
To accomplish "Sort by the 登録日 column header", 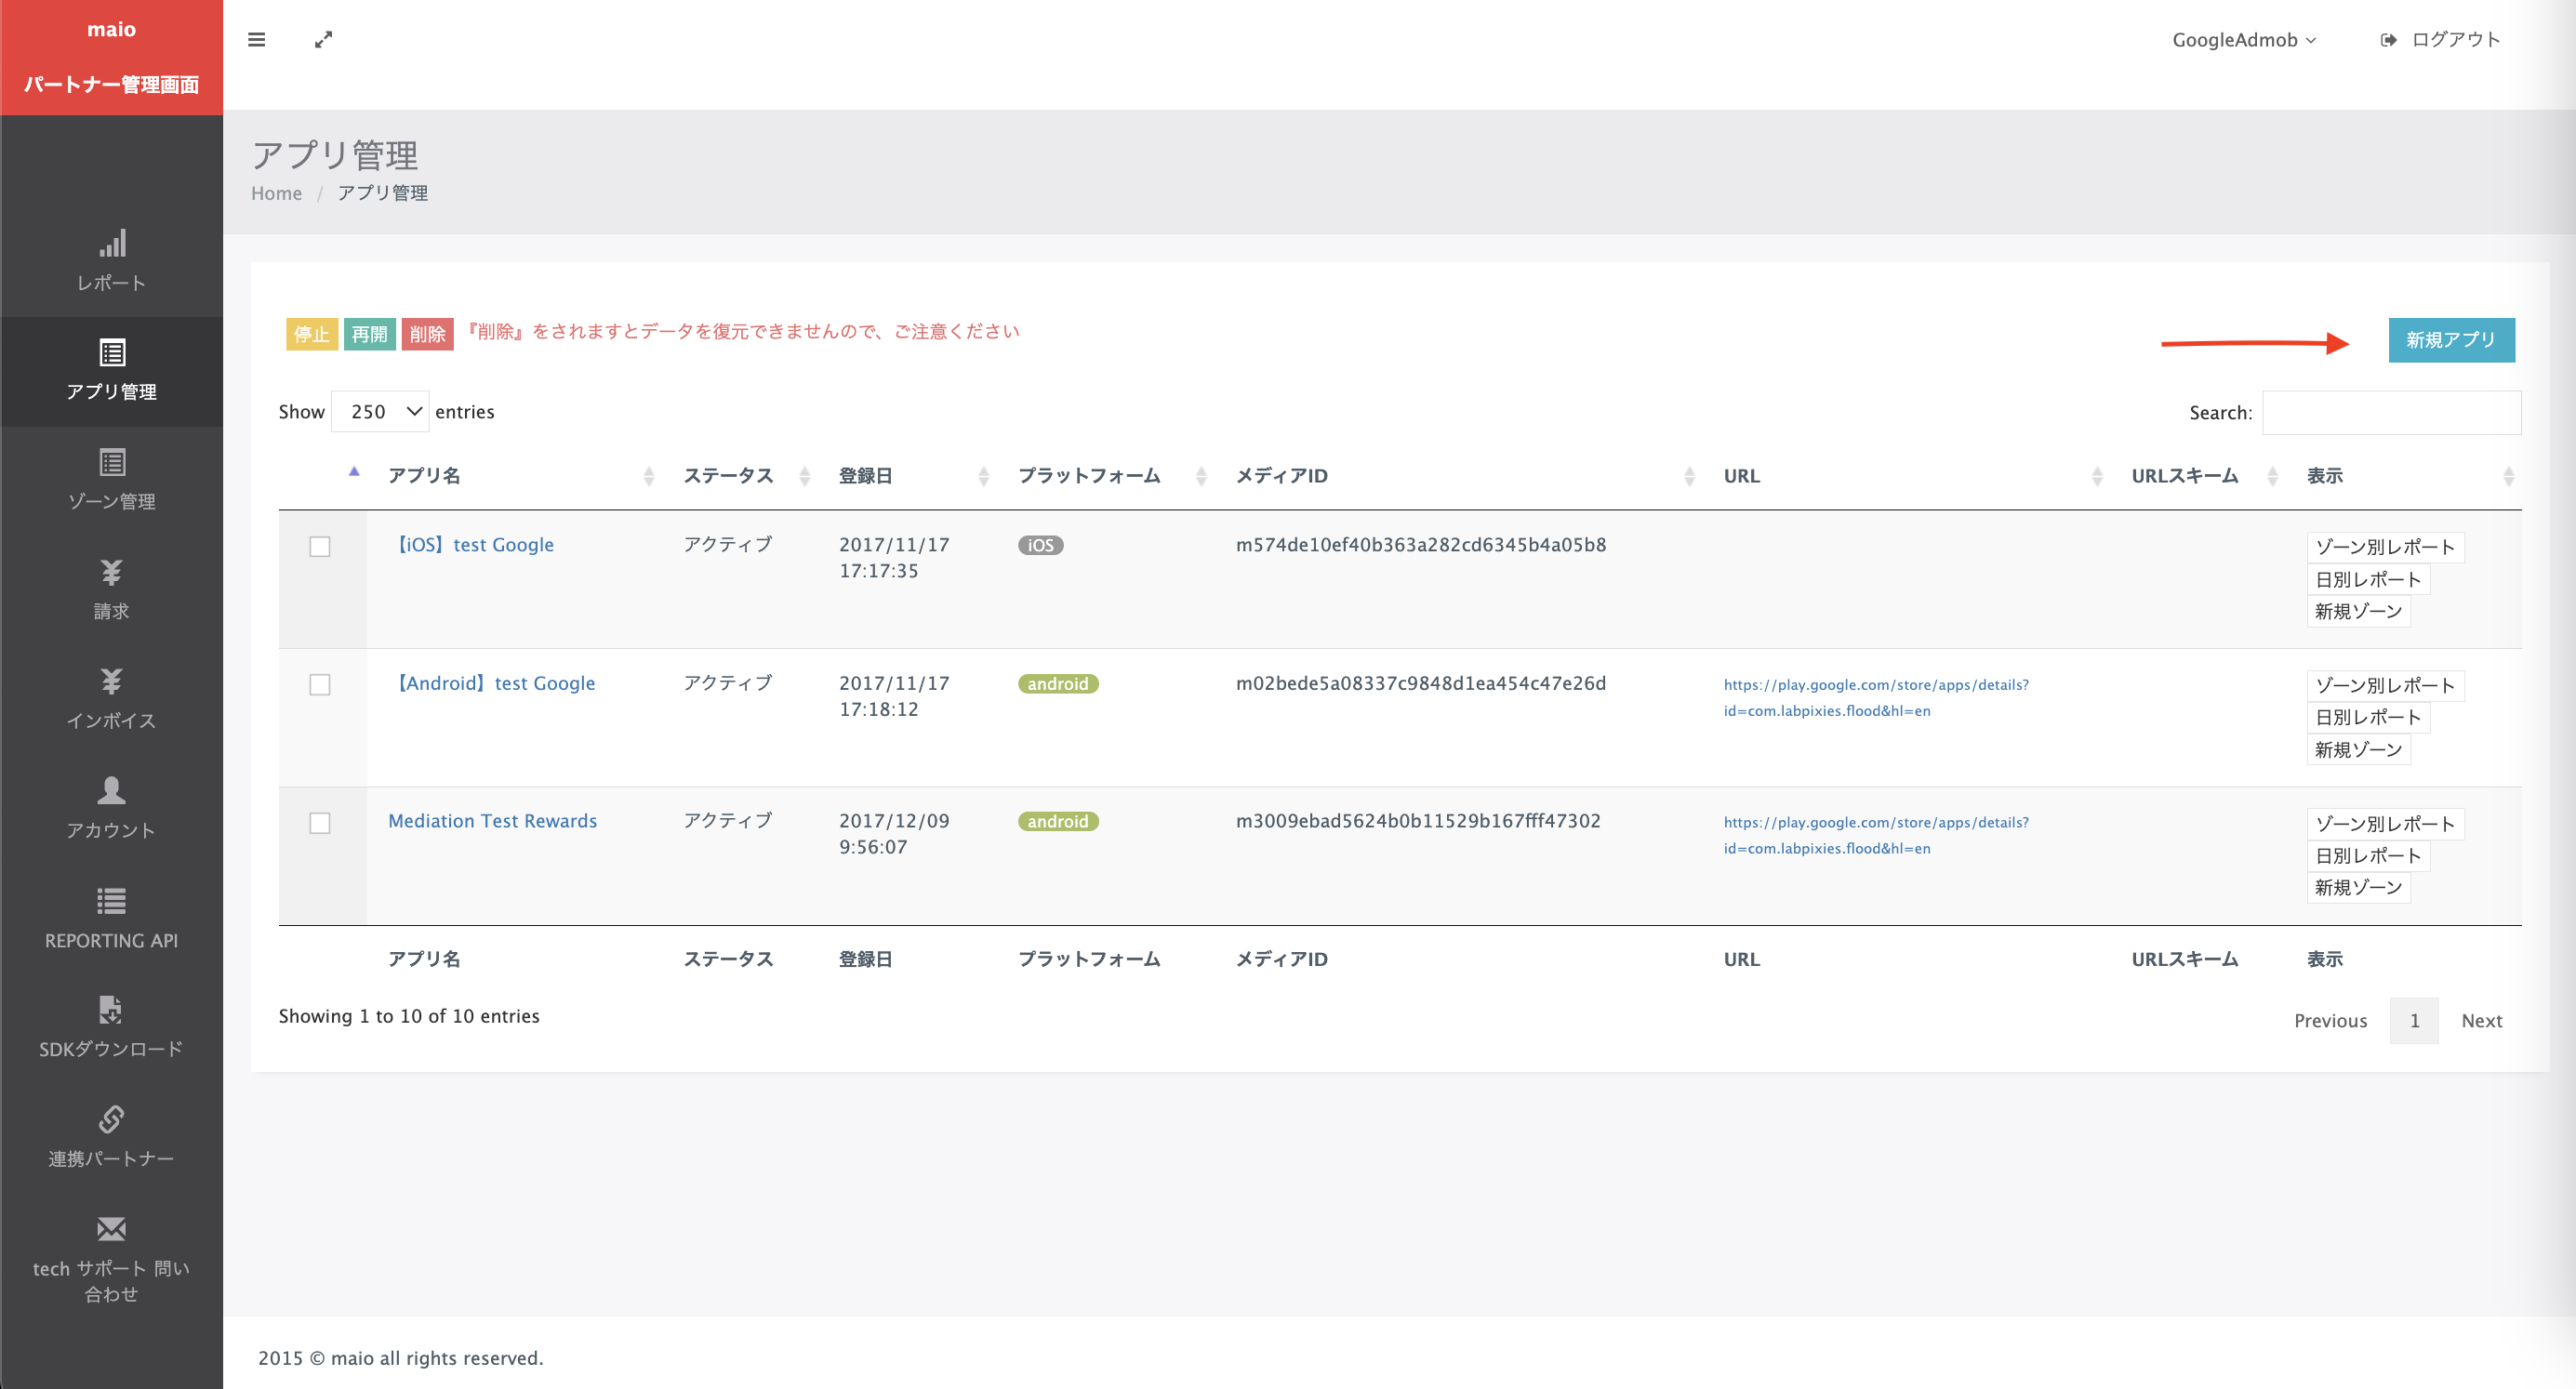I will (866, 476).
